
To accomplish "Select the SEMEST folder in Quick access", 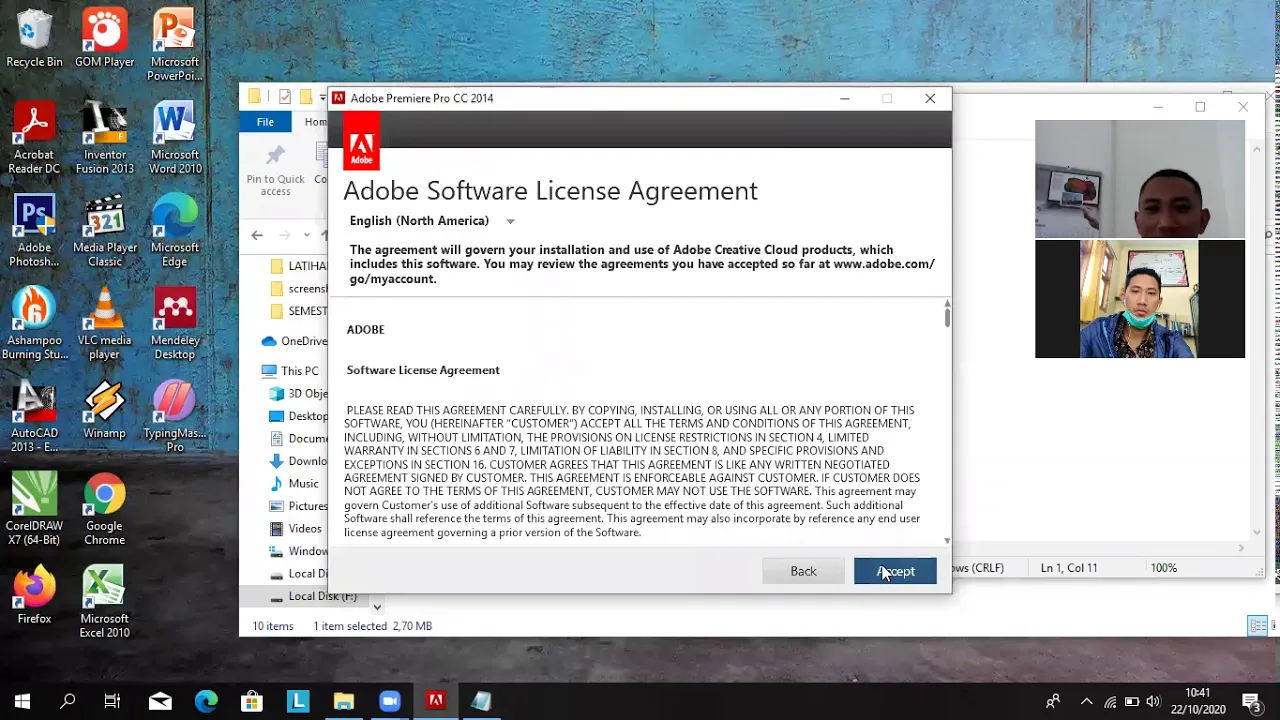I will [x=298, y=311].
